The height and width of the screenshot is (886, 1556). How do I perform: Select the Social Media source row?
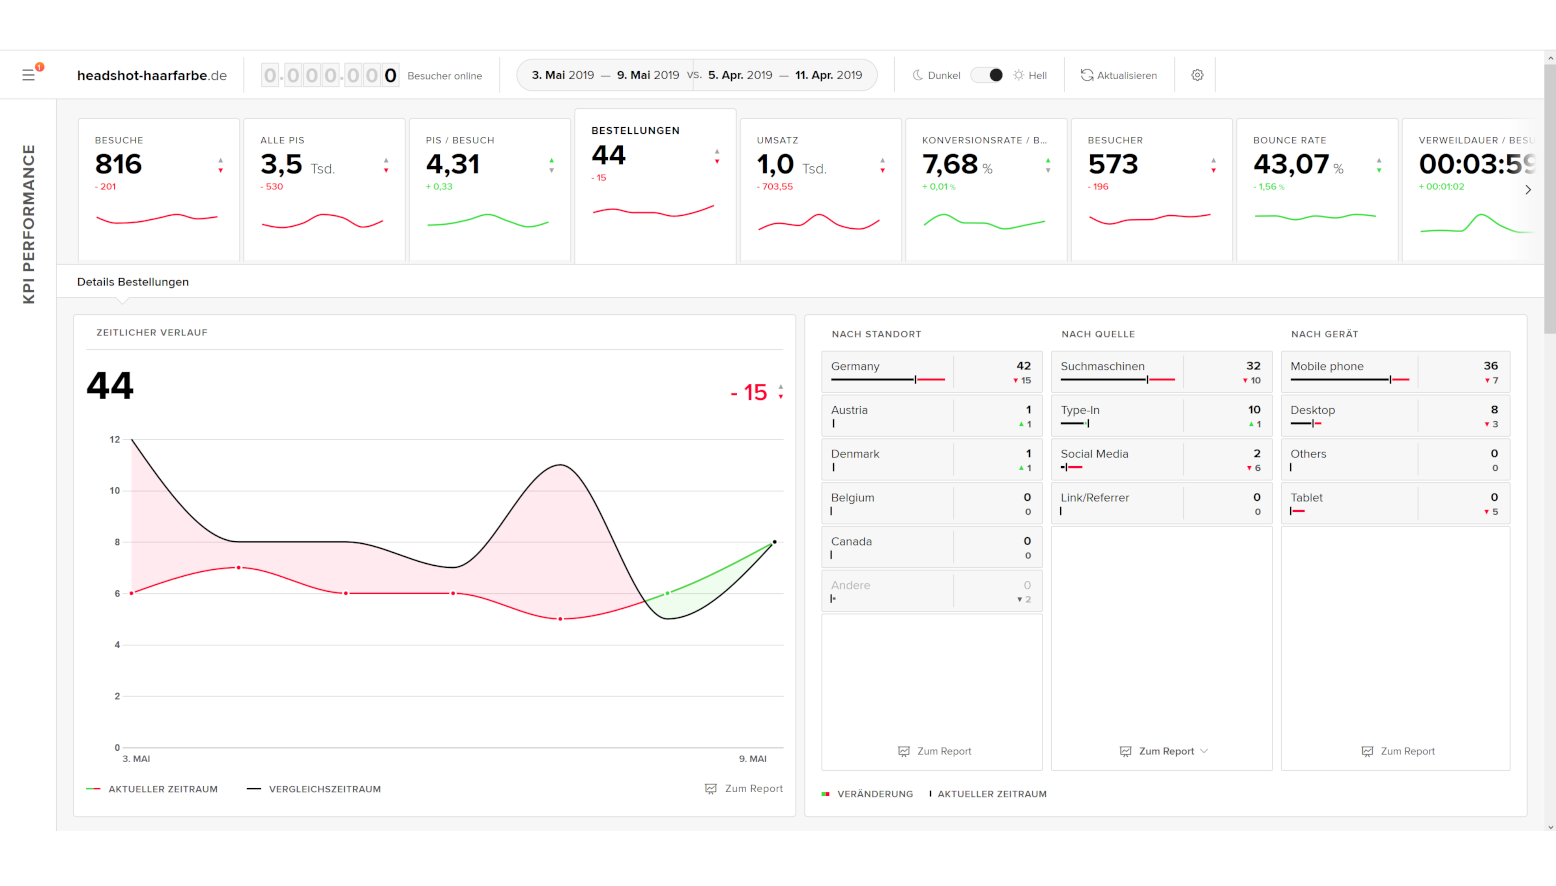[1162, 459]
